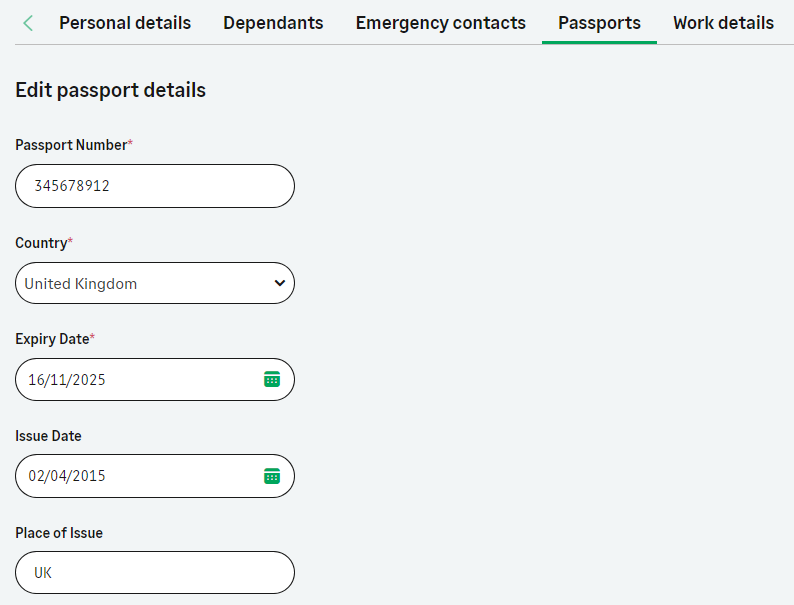Click the Expiry Date field label
This screenshot has height=605, width=794.
(52, 339)
